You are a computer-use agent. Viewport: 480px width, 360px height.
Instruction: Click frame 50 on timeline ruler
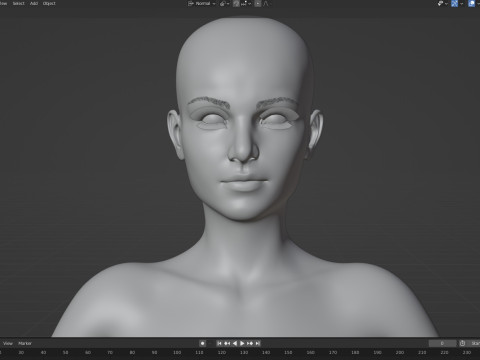pos(65,353)
